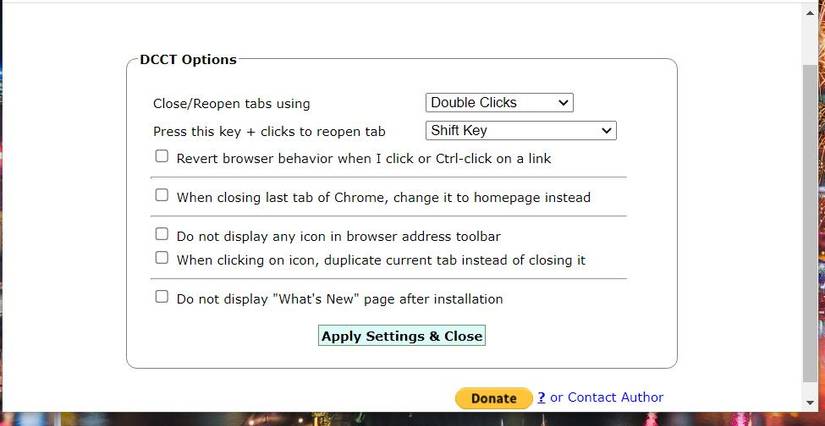The image size is (825, 426).
Task: Tick Do not display What's New checkbox
Action: tap(162, 297)
